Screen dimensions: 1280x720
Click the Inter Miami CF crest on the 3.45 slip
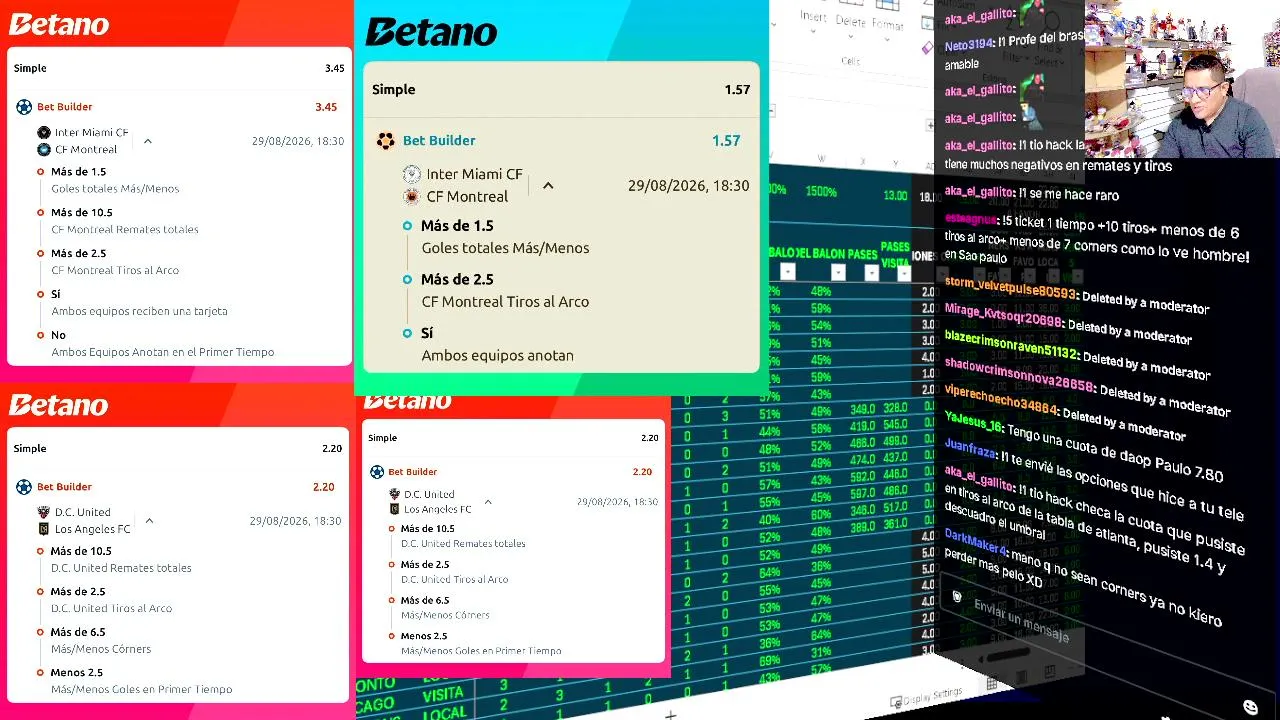[x=44, y=132]
